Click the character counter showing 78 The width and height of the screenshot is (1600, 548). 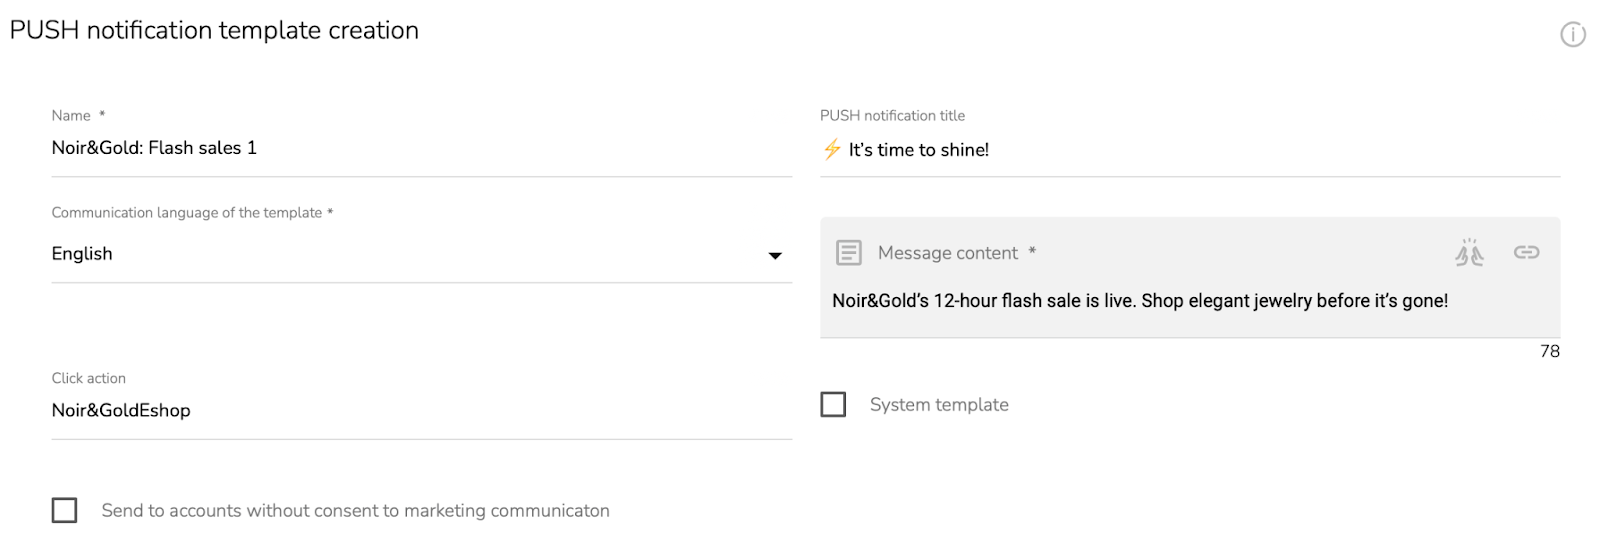tap(1549, 352)
